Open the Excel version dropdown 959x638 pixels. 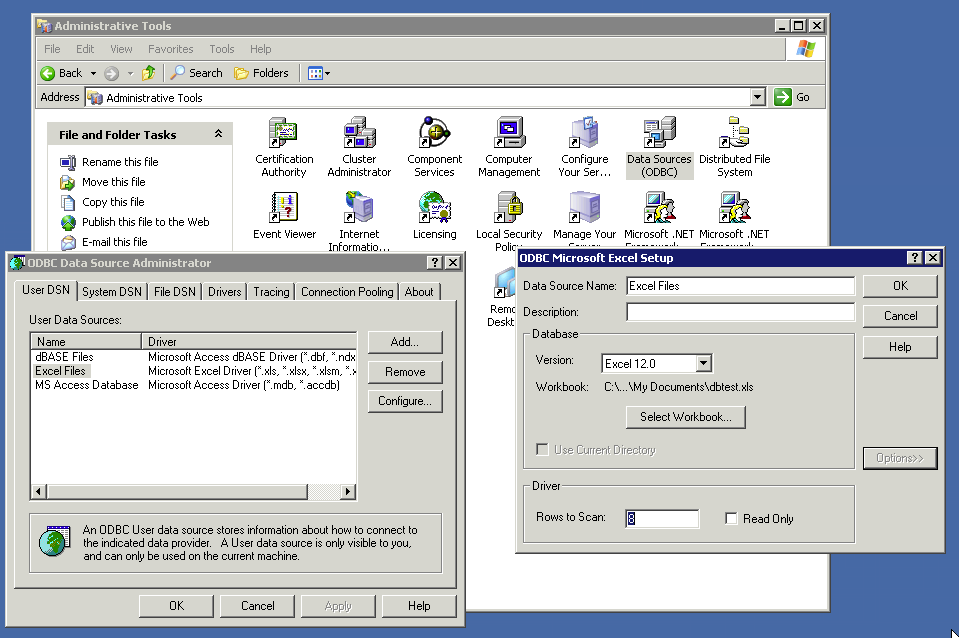(703, 363)
